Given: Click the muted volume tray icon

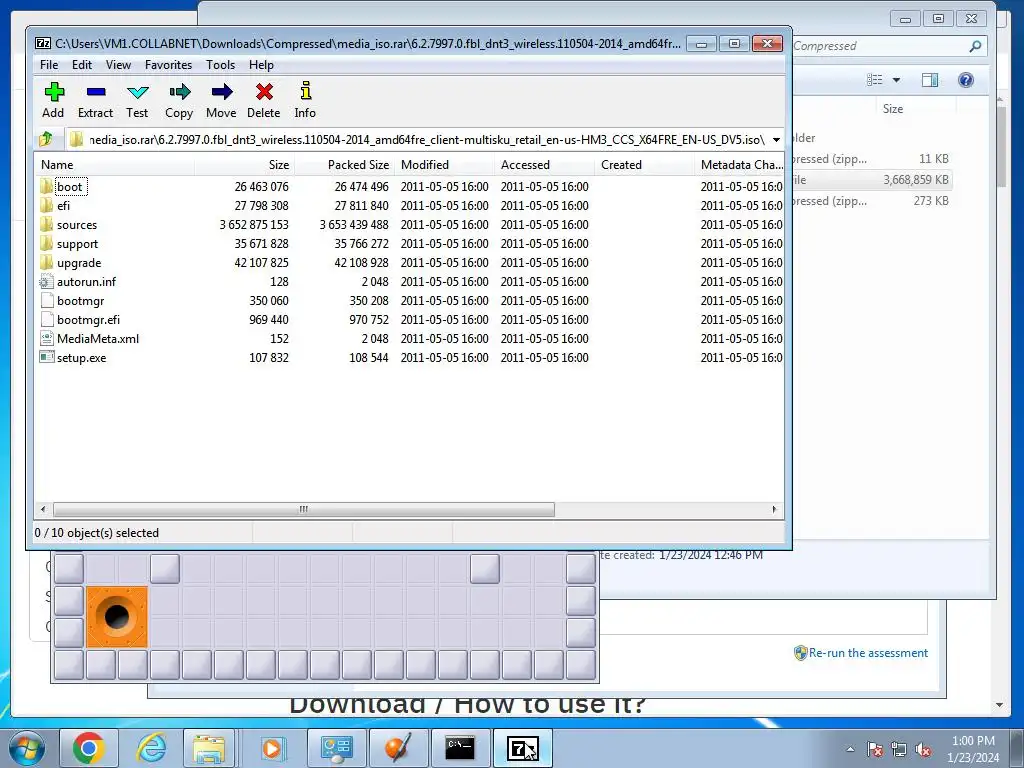Looking at the screenshot, I should pos(923,749).
